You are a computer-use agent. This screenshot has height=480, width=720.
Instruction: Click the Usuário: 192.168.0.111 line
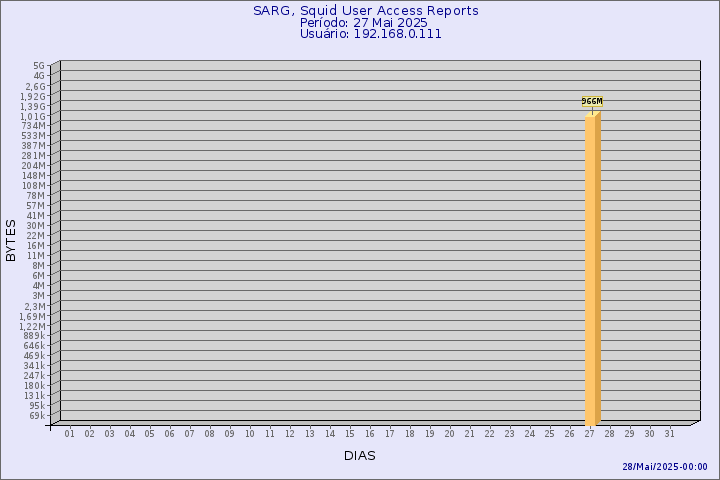pos(371,34)
